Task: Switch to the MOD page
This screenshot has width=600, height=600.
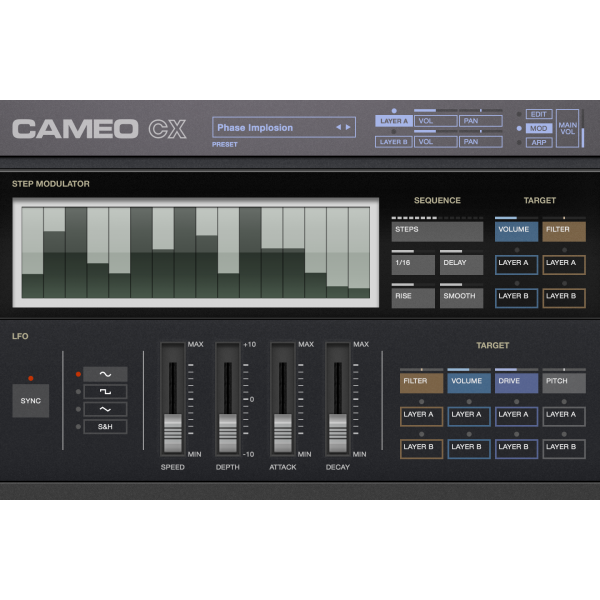Action: (x=539, y=128)
